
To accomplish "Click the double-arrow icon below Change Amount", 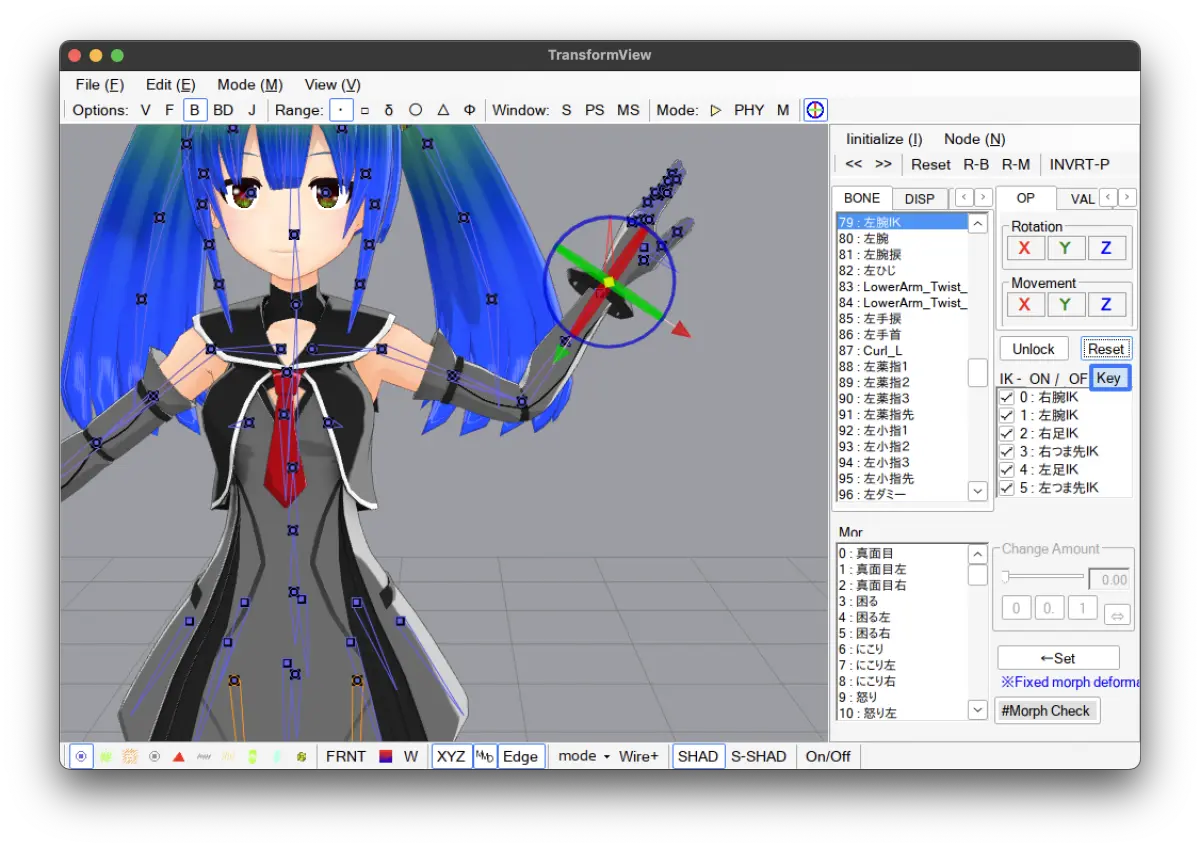I will tap(1117, 614).
